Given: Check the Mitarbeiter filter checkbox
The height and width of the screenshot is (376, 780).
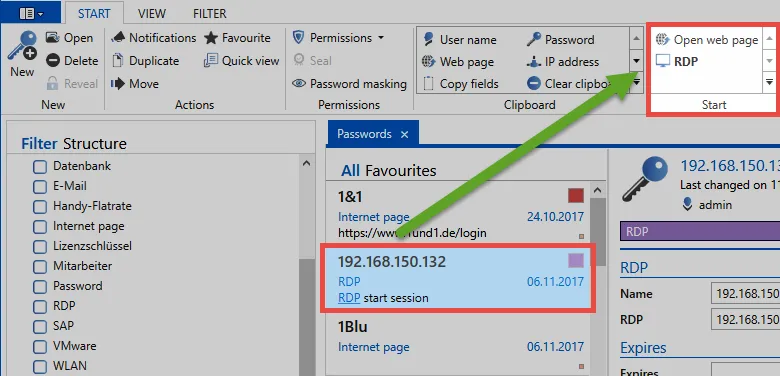Looking at the screenshot, I should [40, 267].
